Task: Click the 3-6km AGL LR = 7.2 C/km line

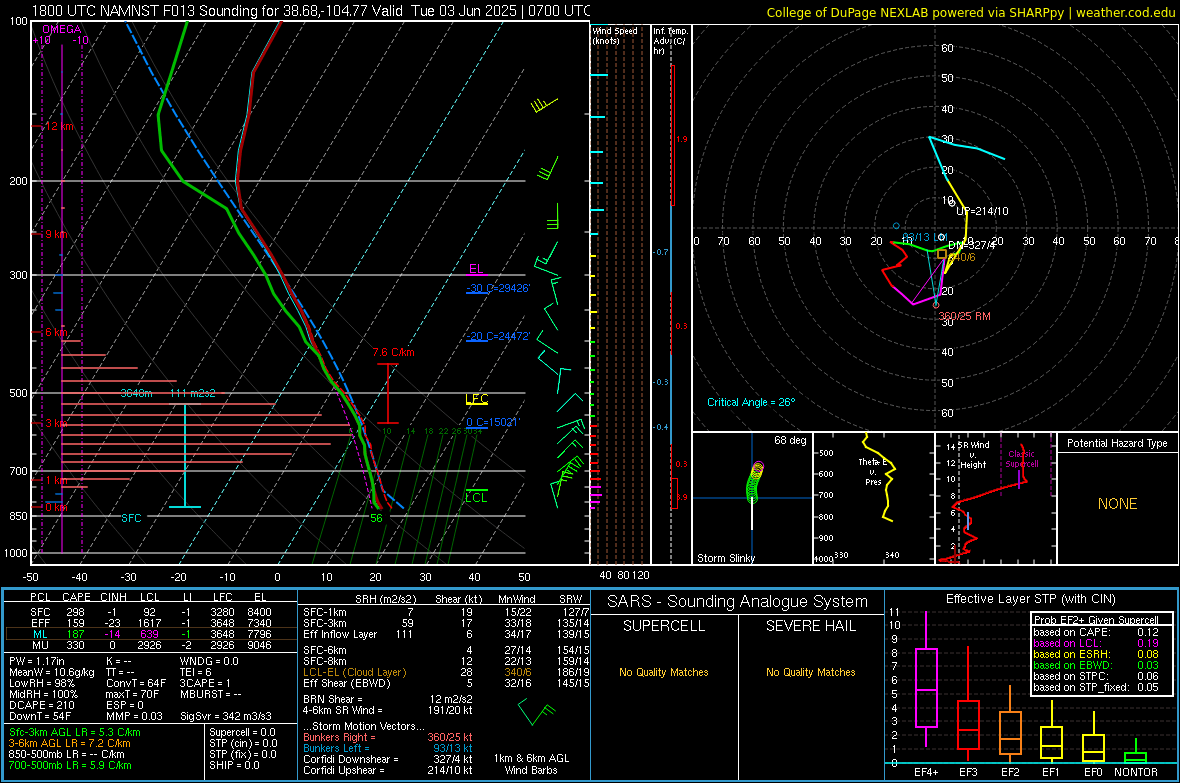Action: [x=69, y=743]
